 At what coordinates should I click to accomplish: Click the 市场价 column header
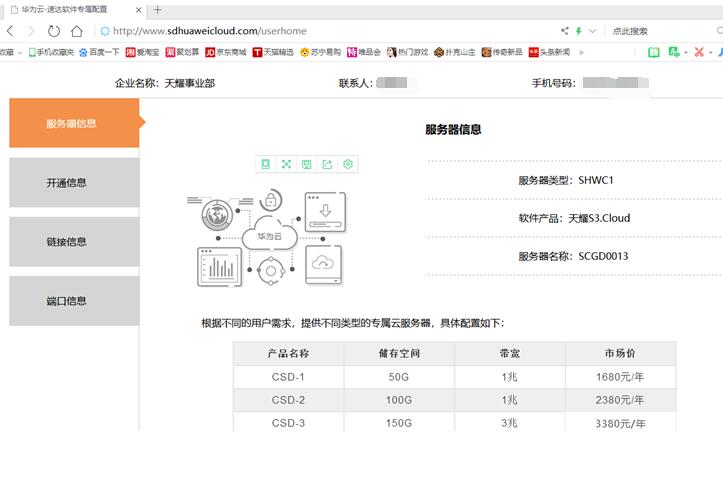(x=620, y=354)
